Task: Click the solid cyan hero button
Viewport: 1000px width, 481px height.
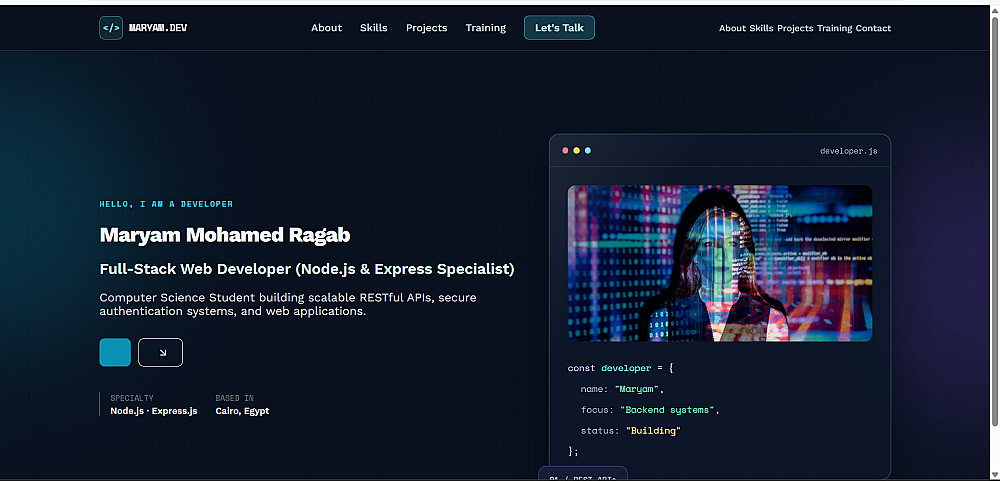Action: [x=115, y=352]
